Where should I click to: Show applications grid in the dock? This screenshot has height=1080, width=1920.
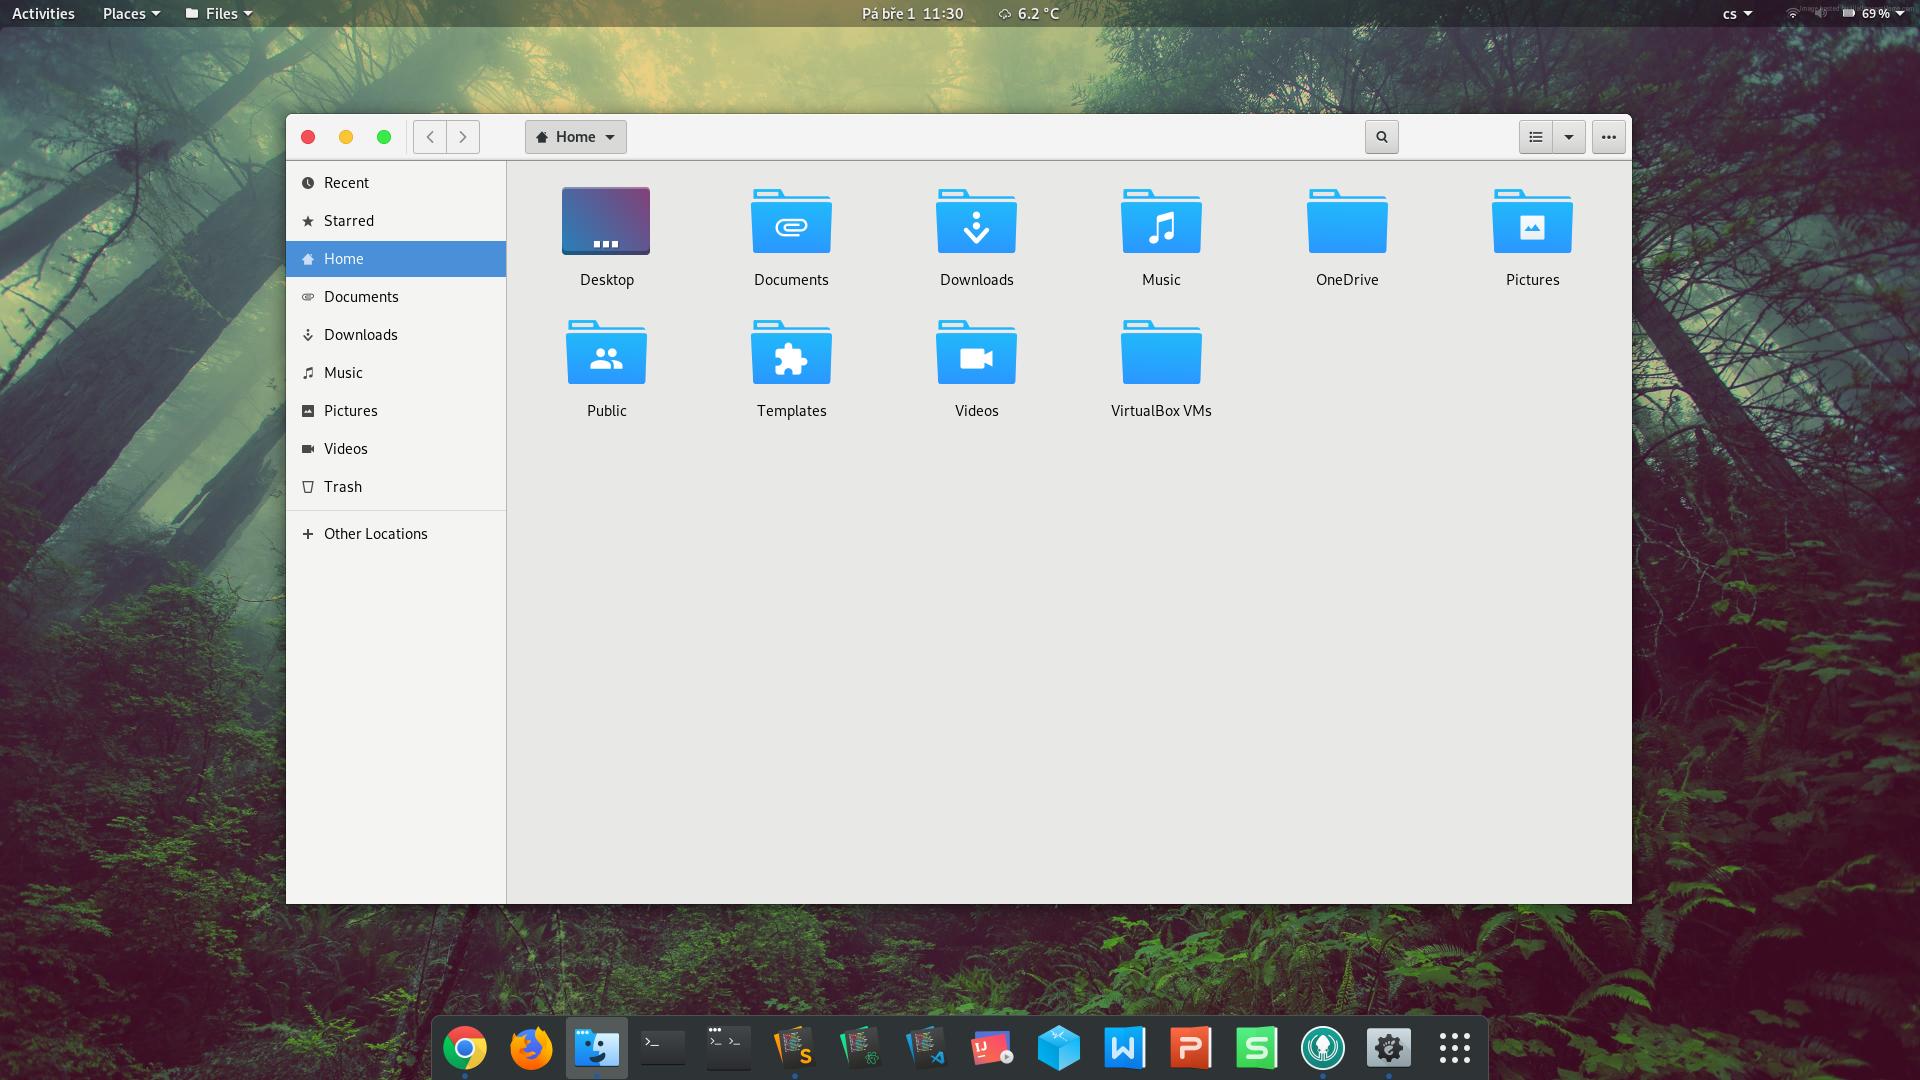1454,1048
